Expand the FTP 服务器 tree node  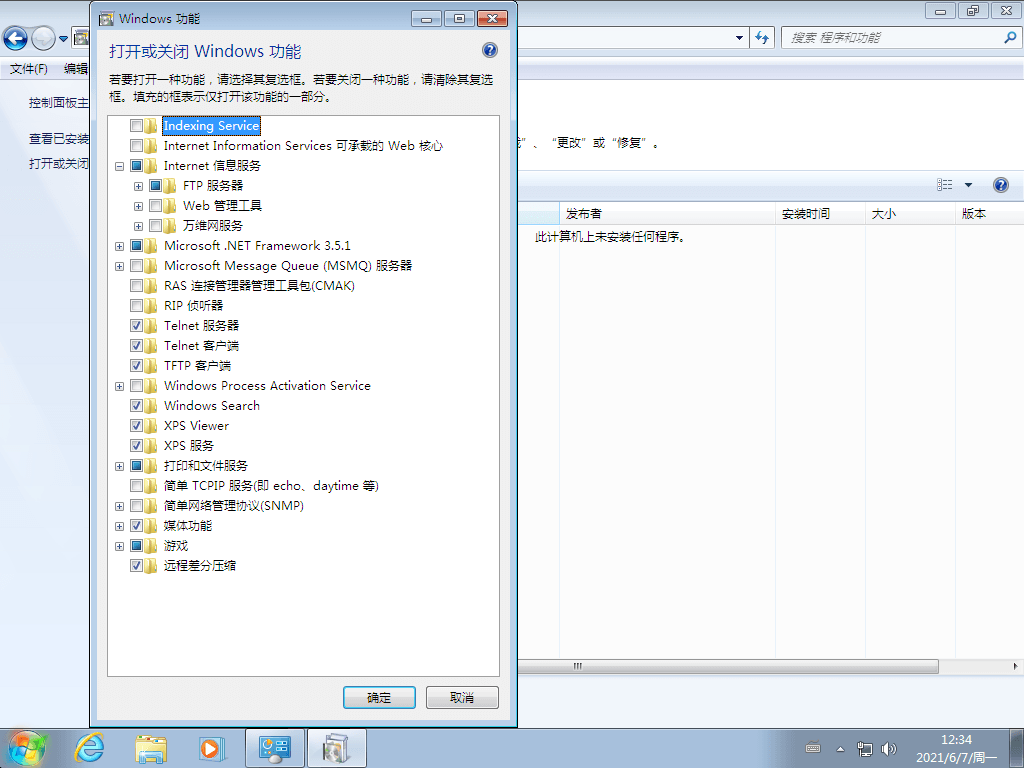[138, 185]
